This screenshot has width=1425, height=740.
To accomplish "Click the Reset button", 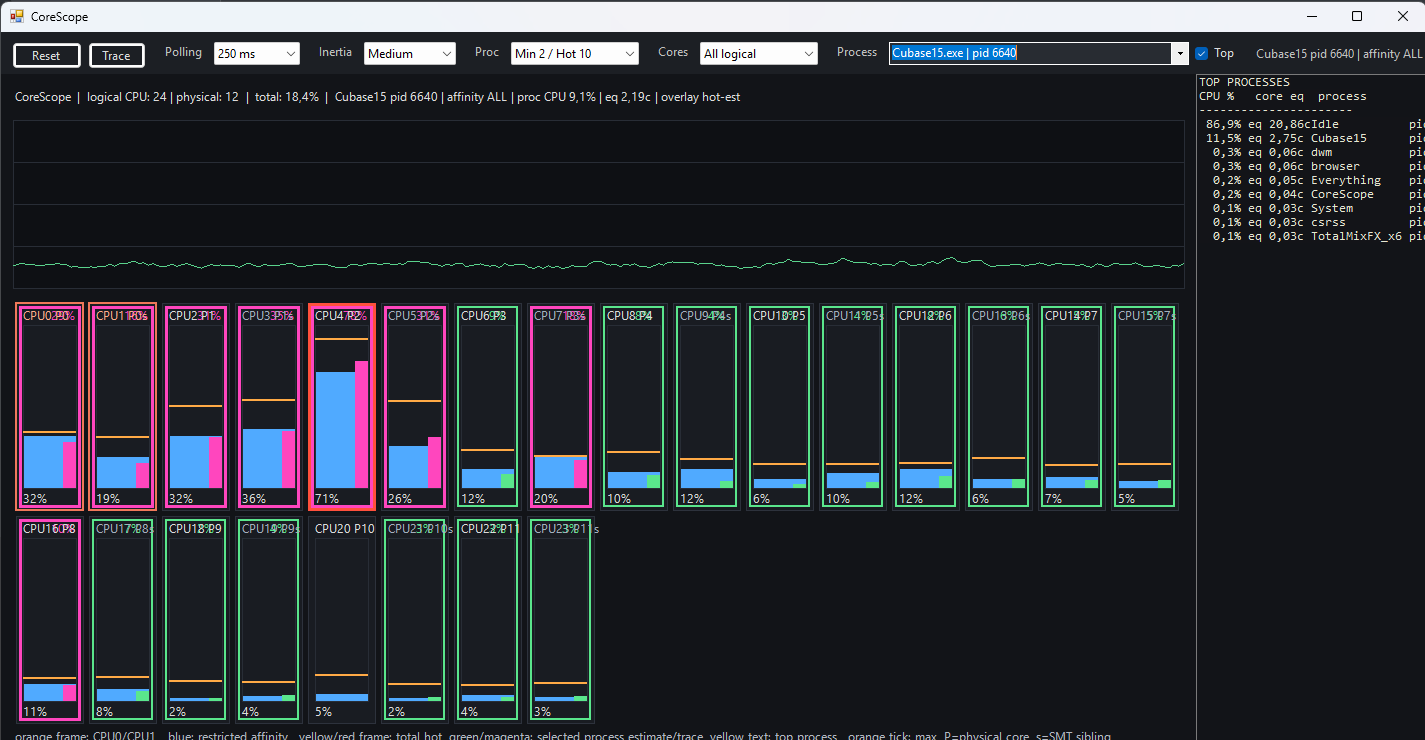I will coord(47,55).
